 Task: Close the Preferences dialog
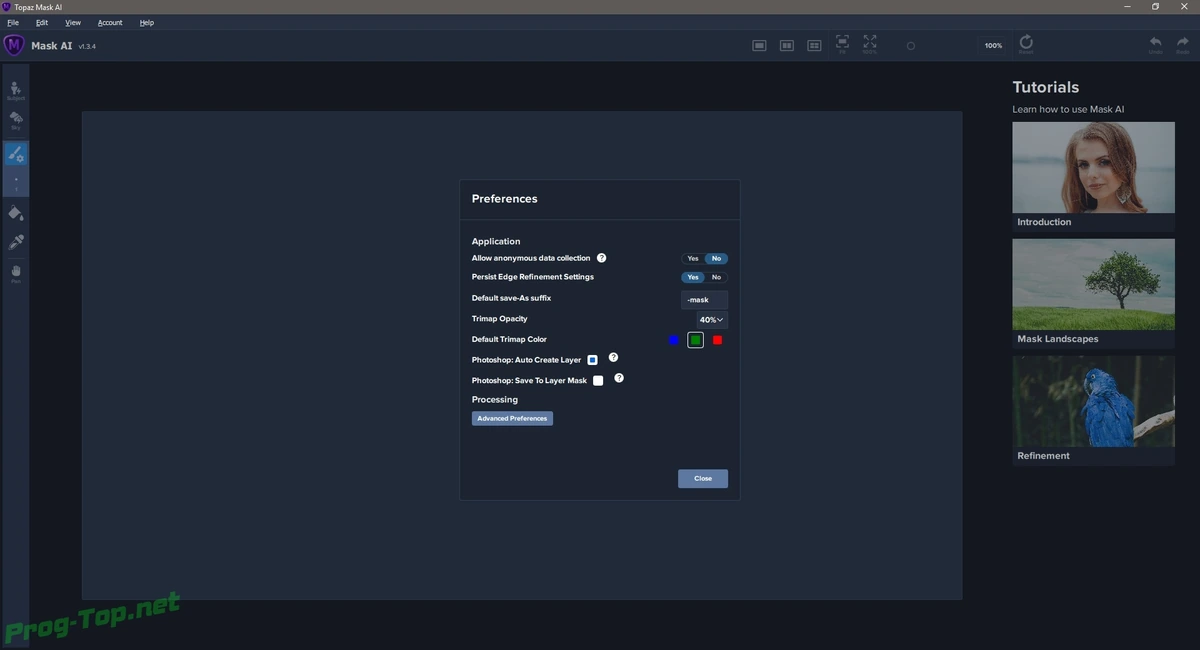coord(703,478)
